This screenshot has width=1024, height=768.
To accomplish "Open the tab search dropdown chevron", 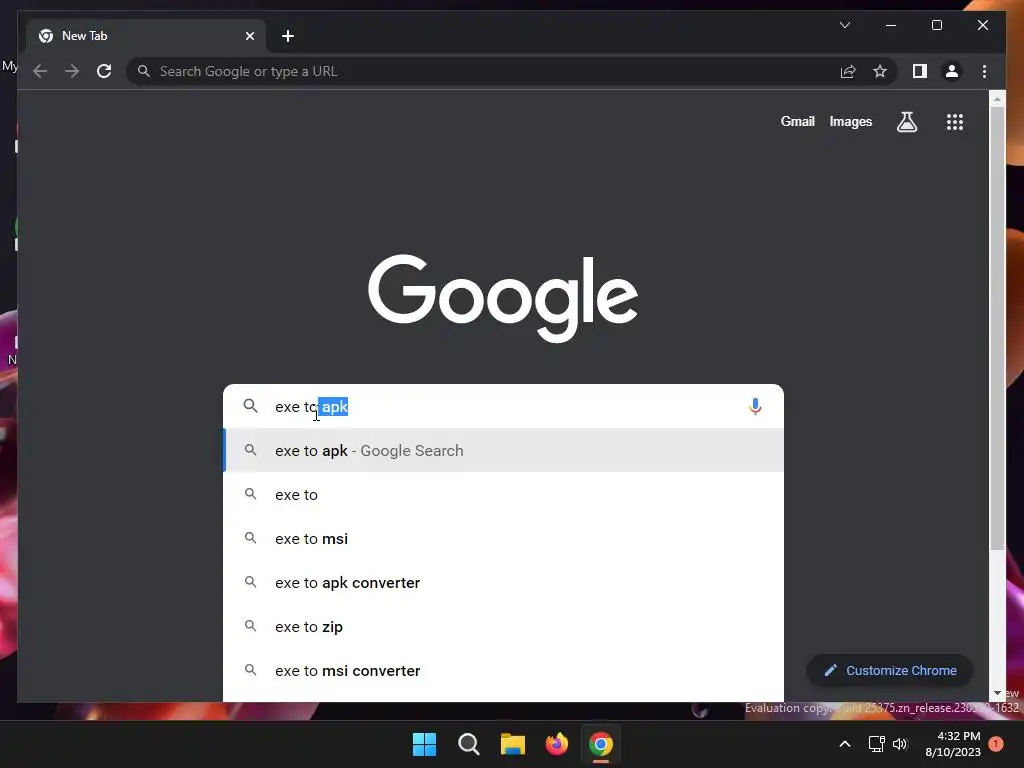I will tap(844, 25).
